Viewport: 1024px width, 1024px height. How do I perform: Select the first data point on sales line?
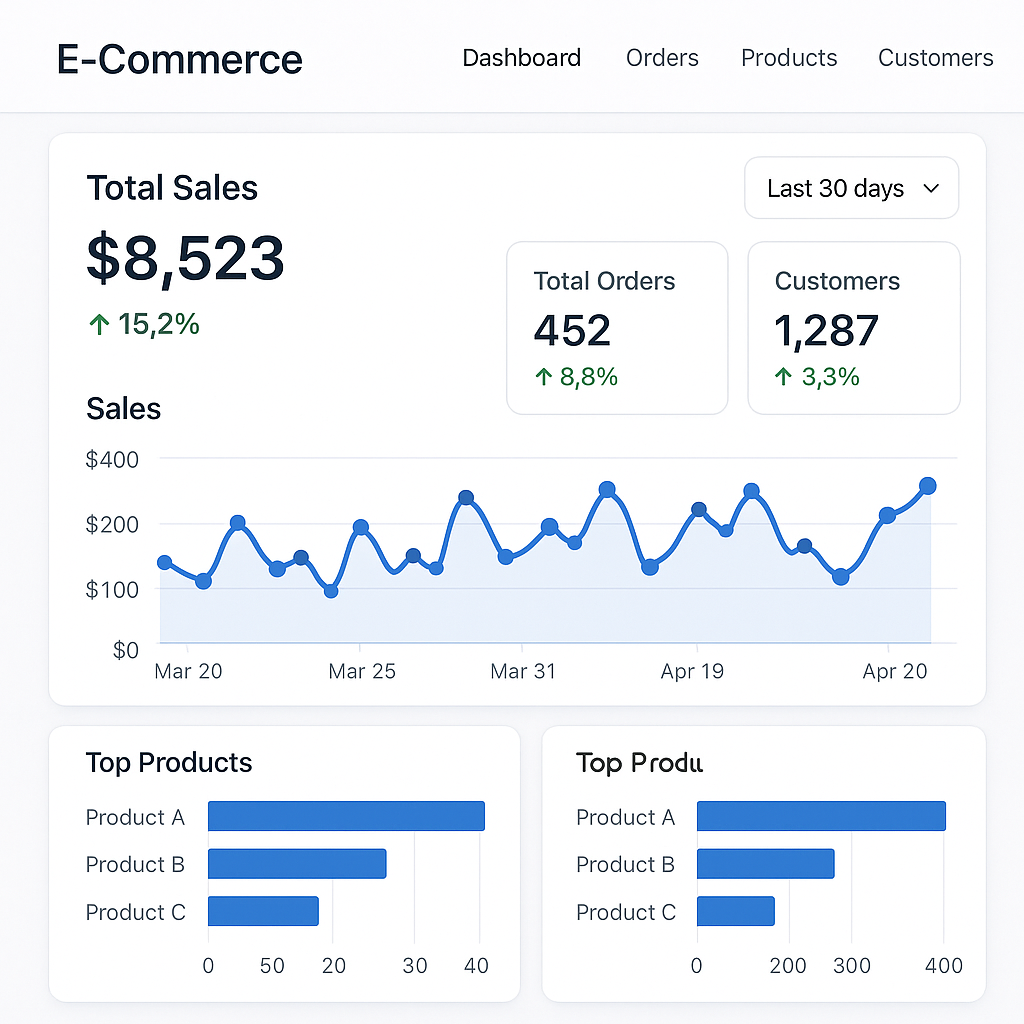pyautogui.click(x=165, y=563)
